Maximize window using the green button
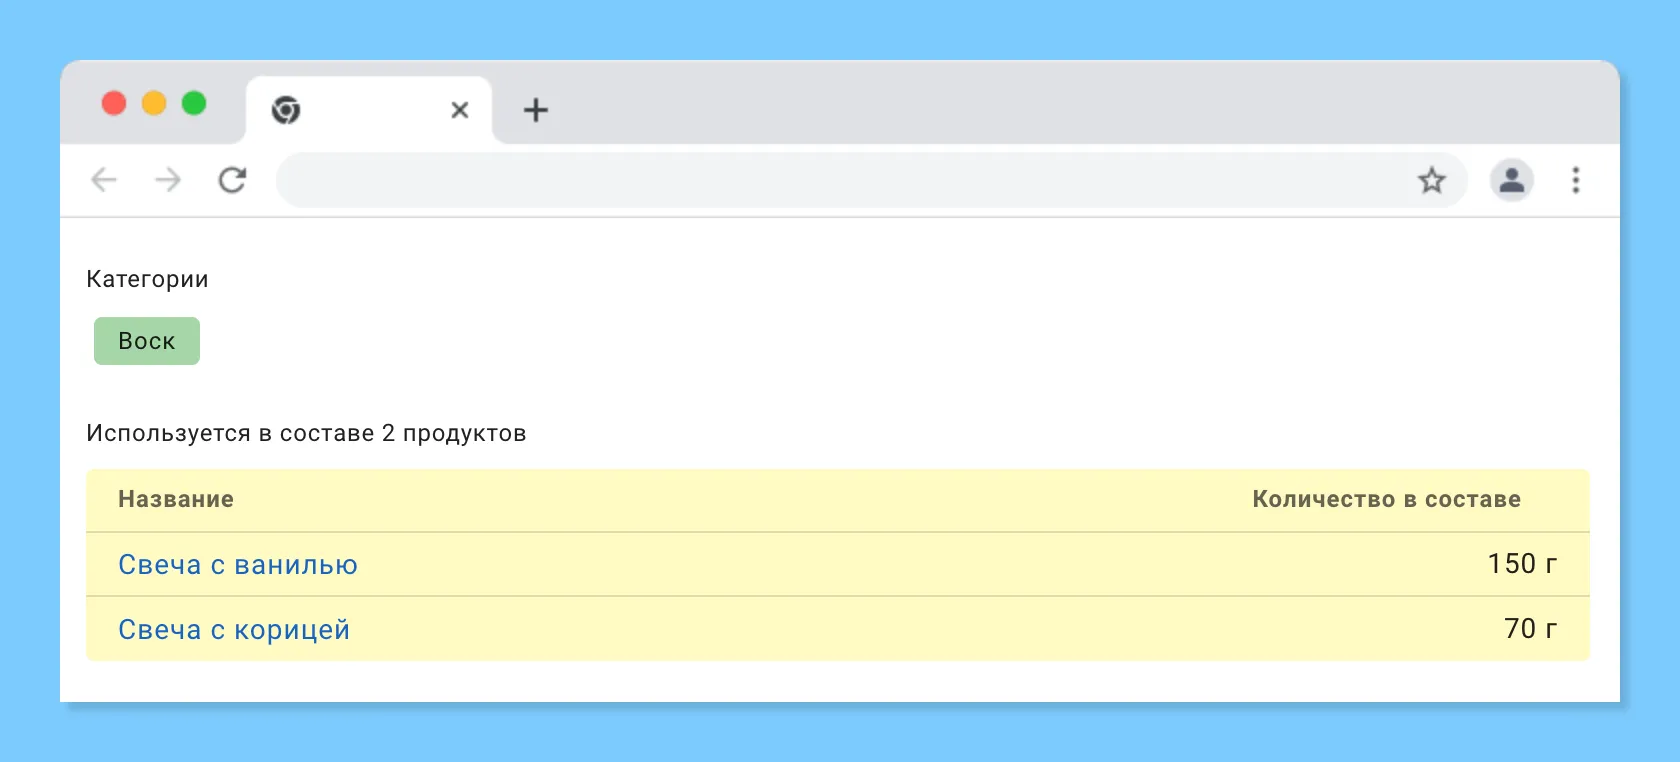1680x762 pixels. [x=194, y=103]
